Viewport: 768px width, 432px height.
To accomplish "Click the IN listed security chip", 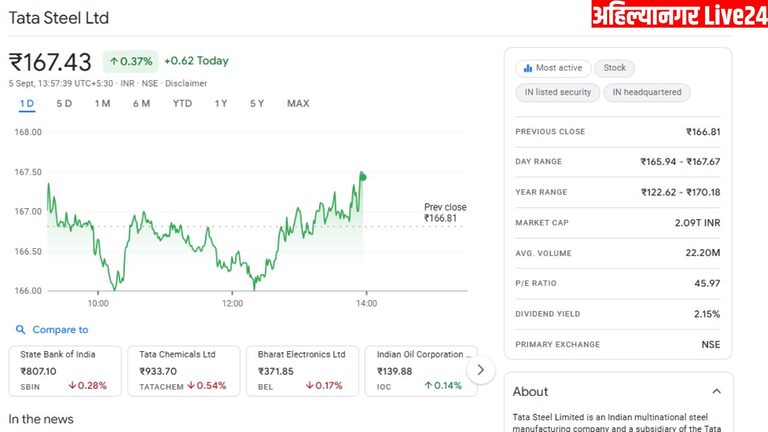I will [557, 92].
